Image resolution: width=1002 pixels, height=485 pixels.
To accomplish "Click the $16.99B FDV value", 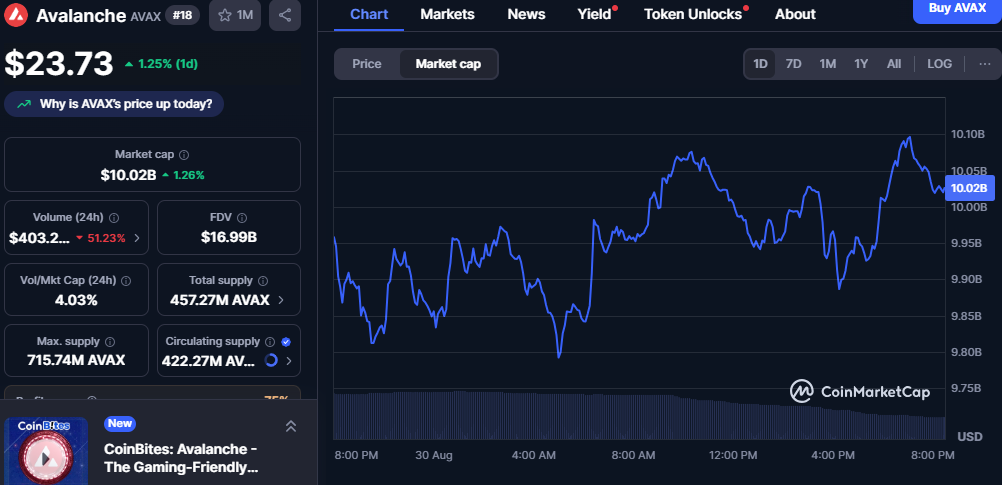I will click(229, 237).
